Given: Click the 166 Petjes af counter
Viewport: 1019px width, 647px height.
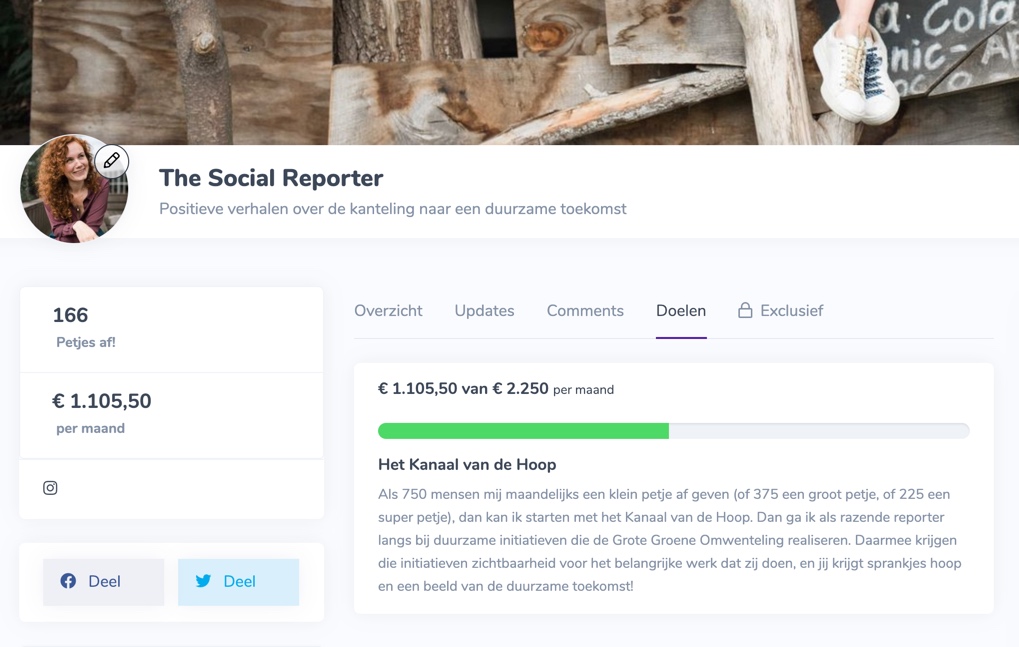Looking at the screenshot, I should coord(84,327).
